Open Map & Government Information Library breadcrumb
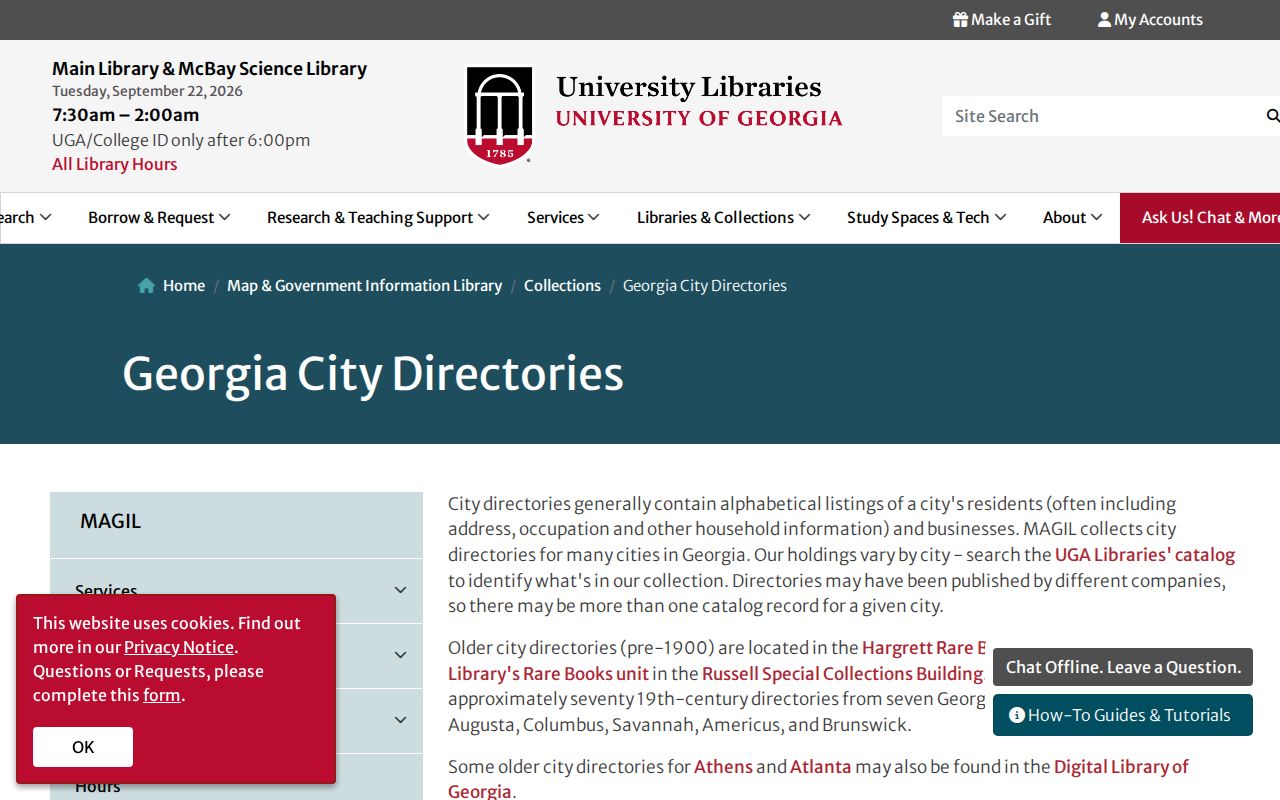Viewport: 1280px width, 800px height. 364,285
